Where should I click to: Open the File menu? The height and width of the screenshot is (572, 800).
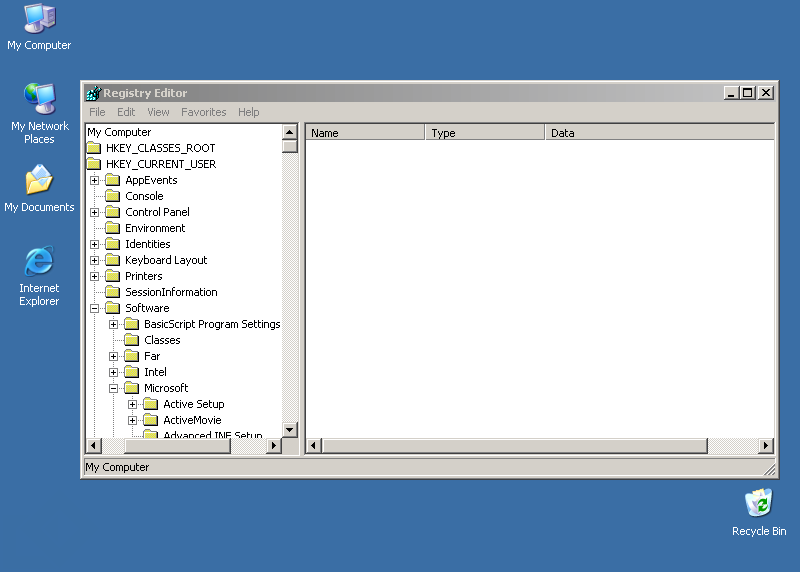pos(97,112)
